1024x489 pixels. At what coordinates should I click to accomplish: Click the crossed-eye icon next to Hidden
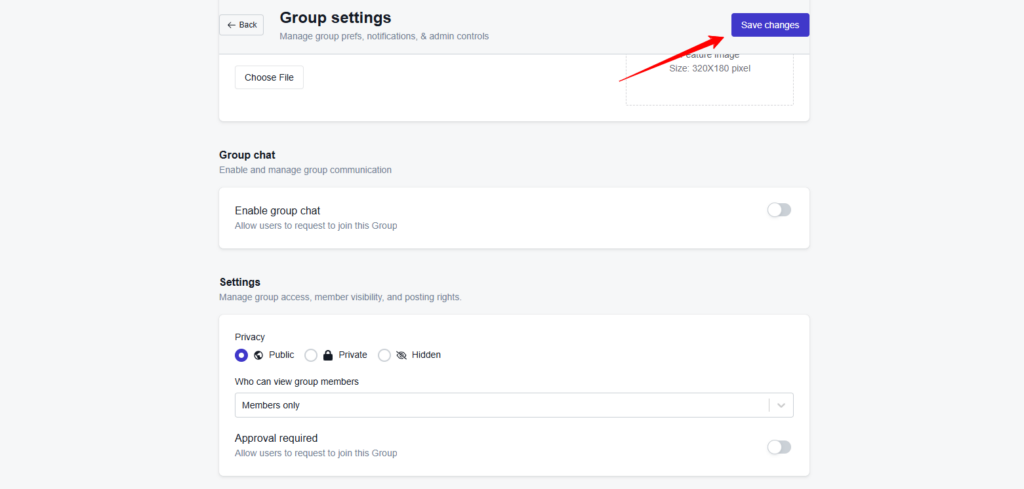click(401, 355)
